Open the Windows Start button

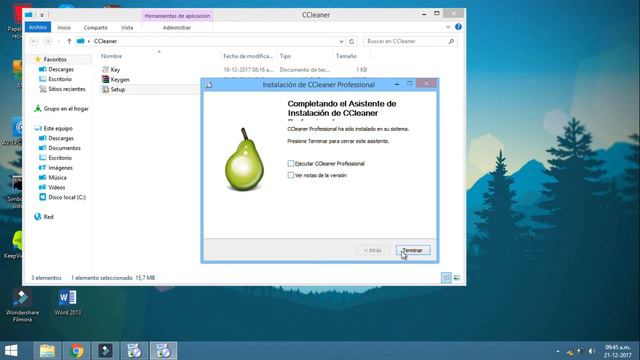(11, 351)
